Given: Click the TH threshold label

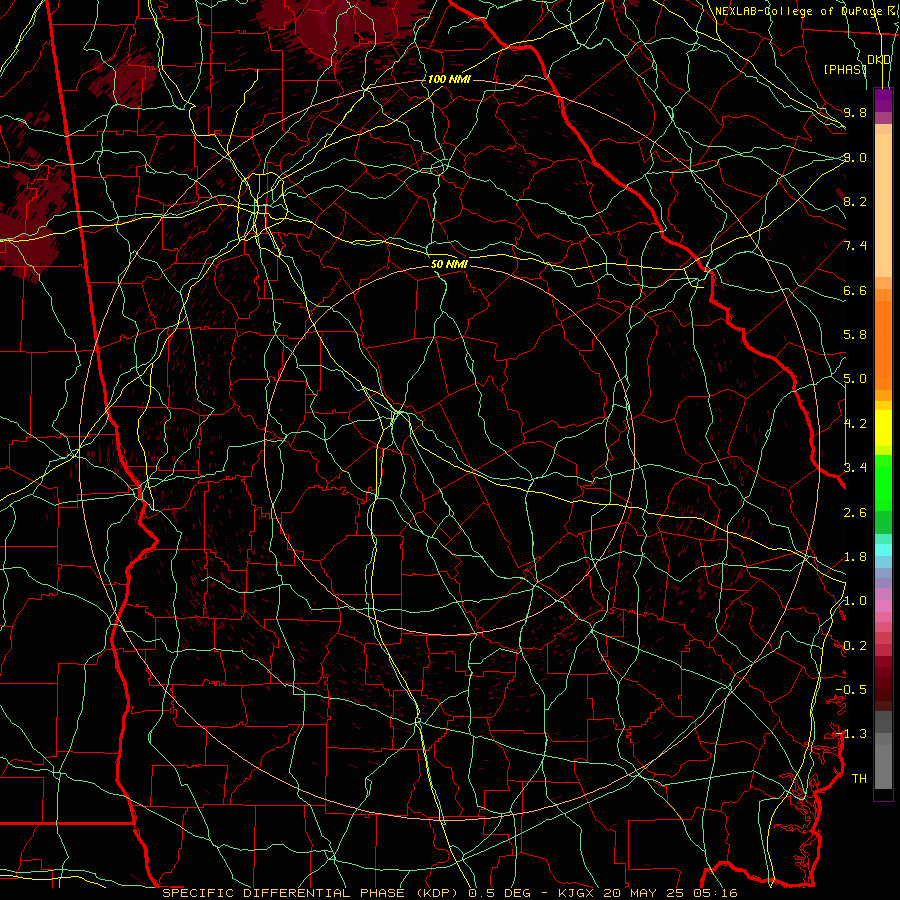Looking at the screenshot, I should pos(859,779).
